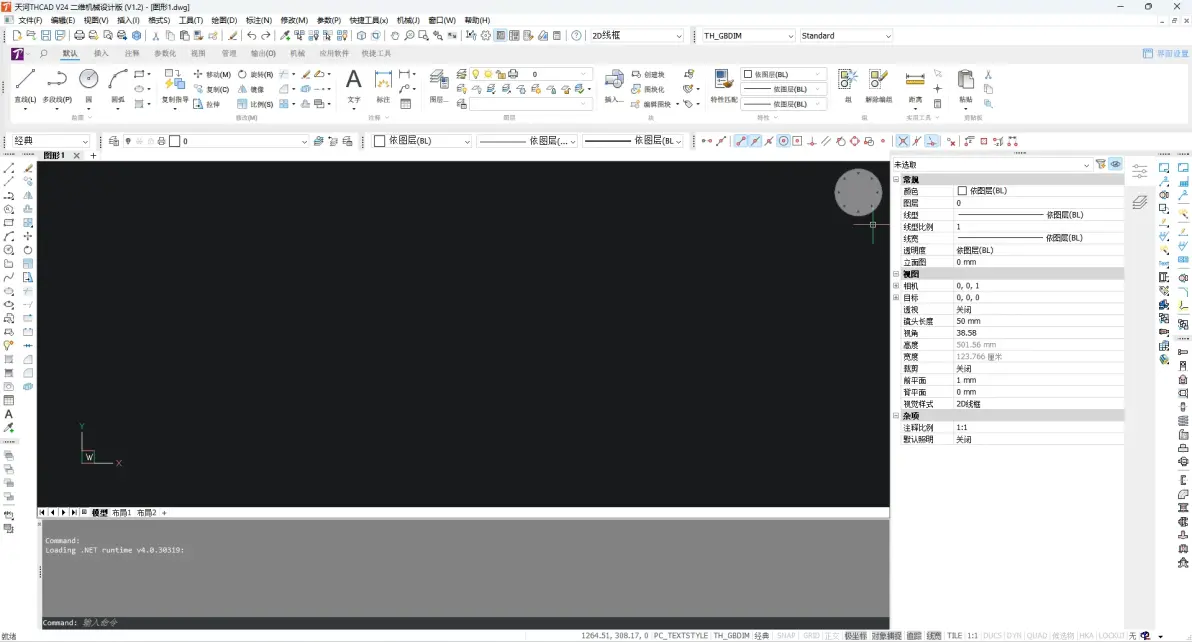Select the 多段线(P) polyline tool
Image resolution: width=1192 pixels, height=642 pixels.
coord(57,85)
